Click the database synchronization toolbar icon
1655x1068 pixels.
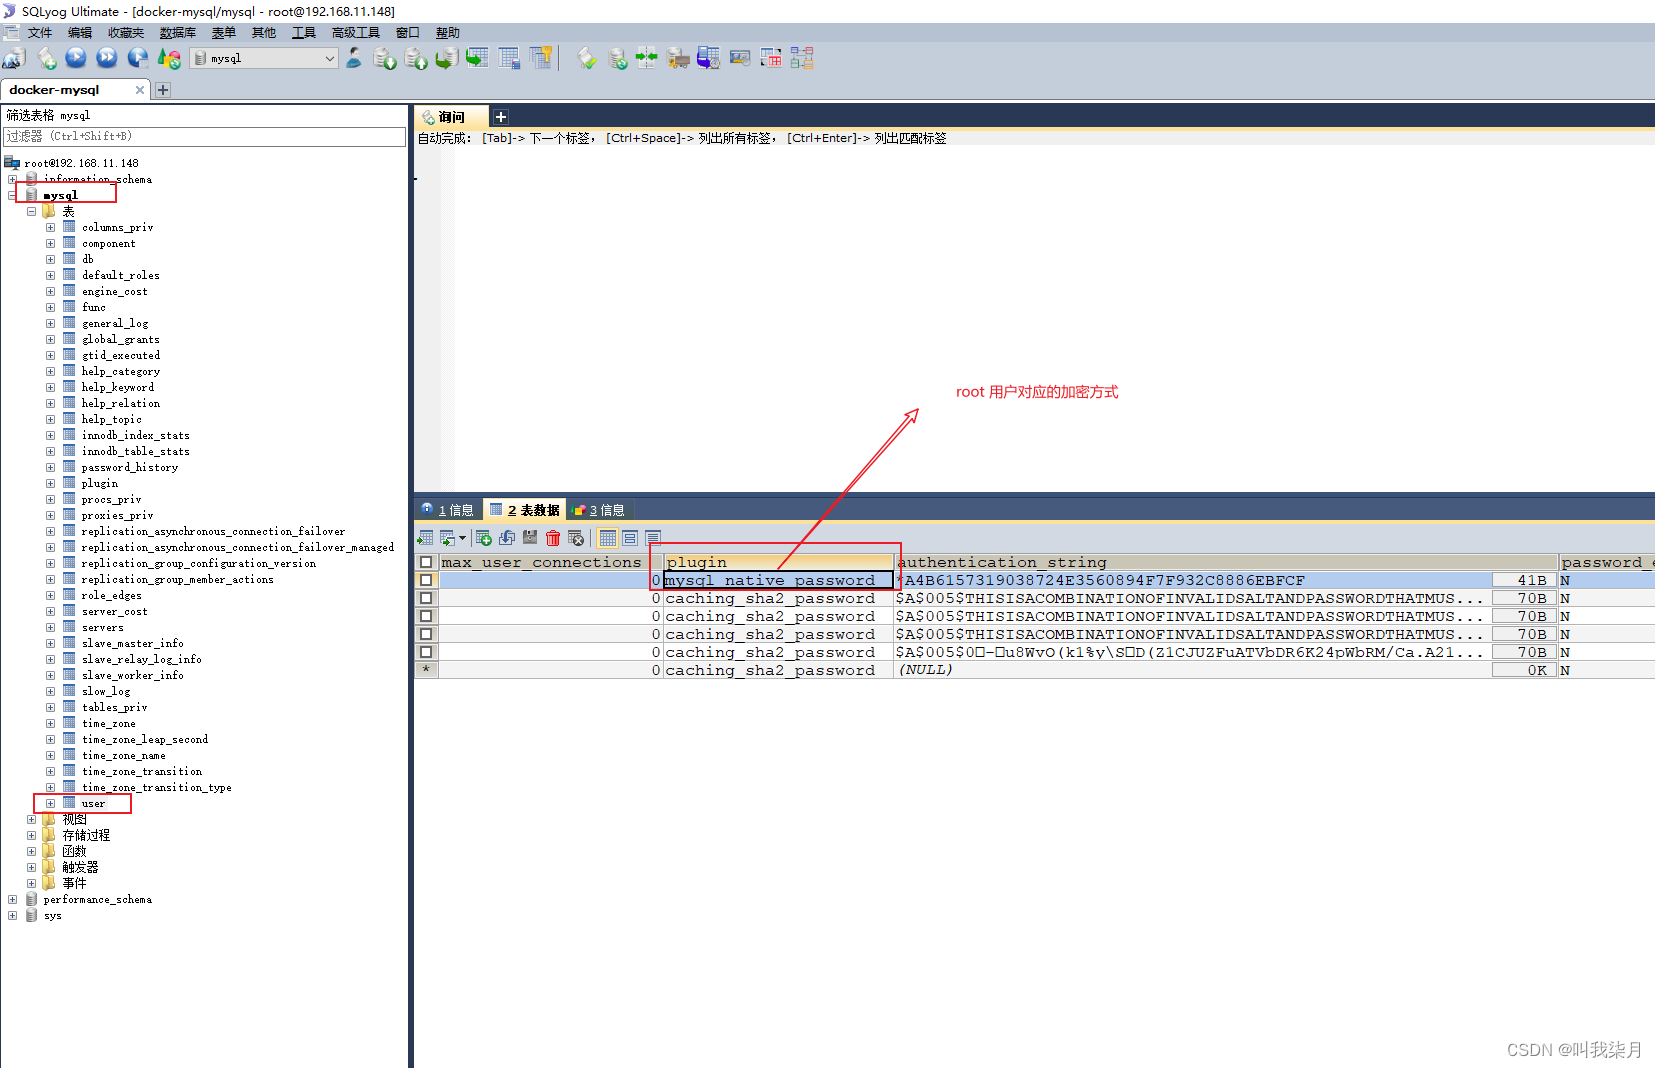pos(618,59)
